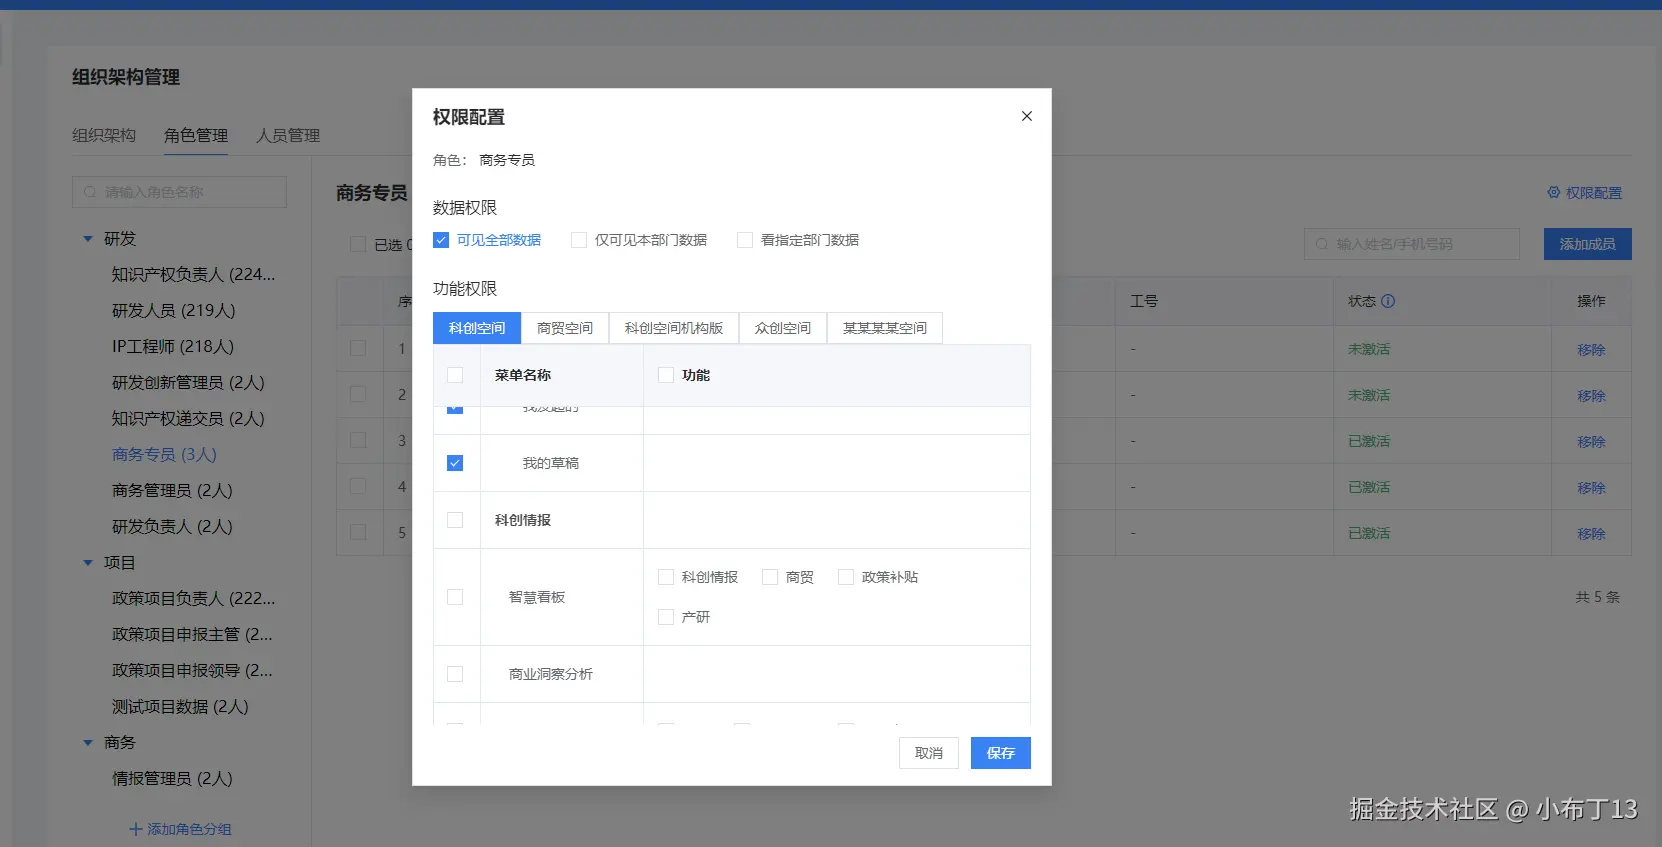Uncheck the 我的草稿 checkbox
1662x847 pixels.
pos(455,463)
